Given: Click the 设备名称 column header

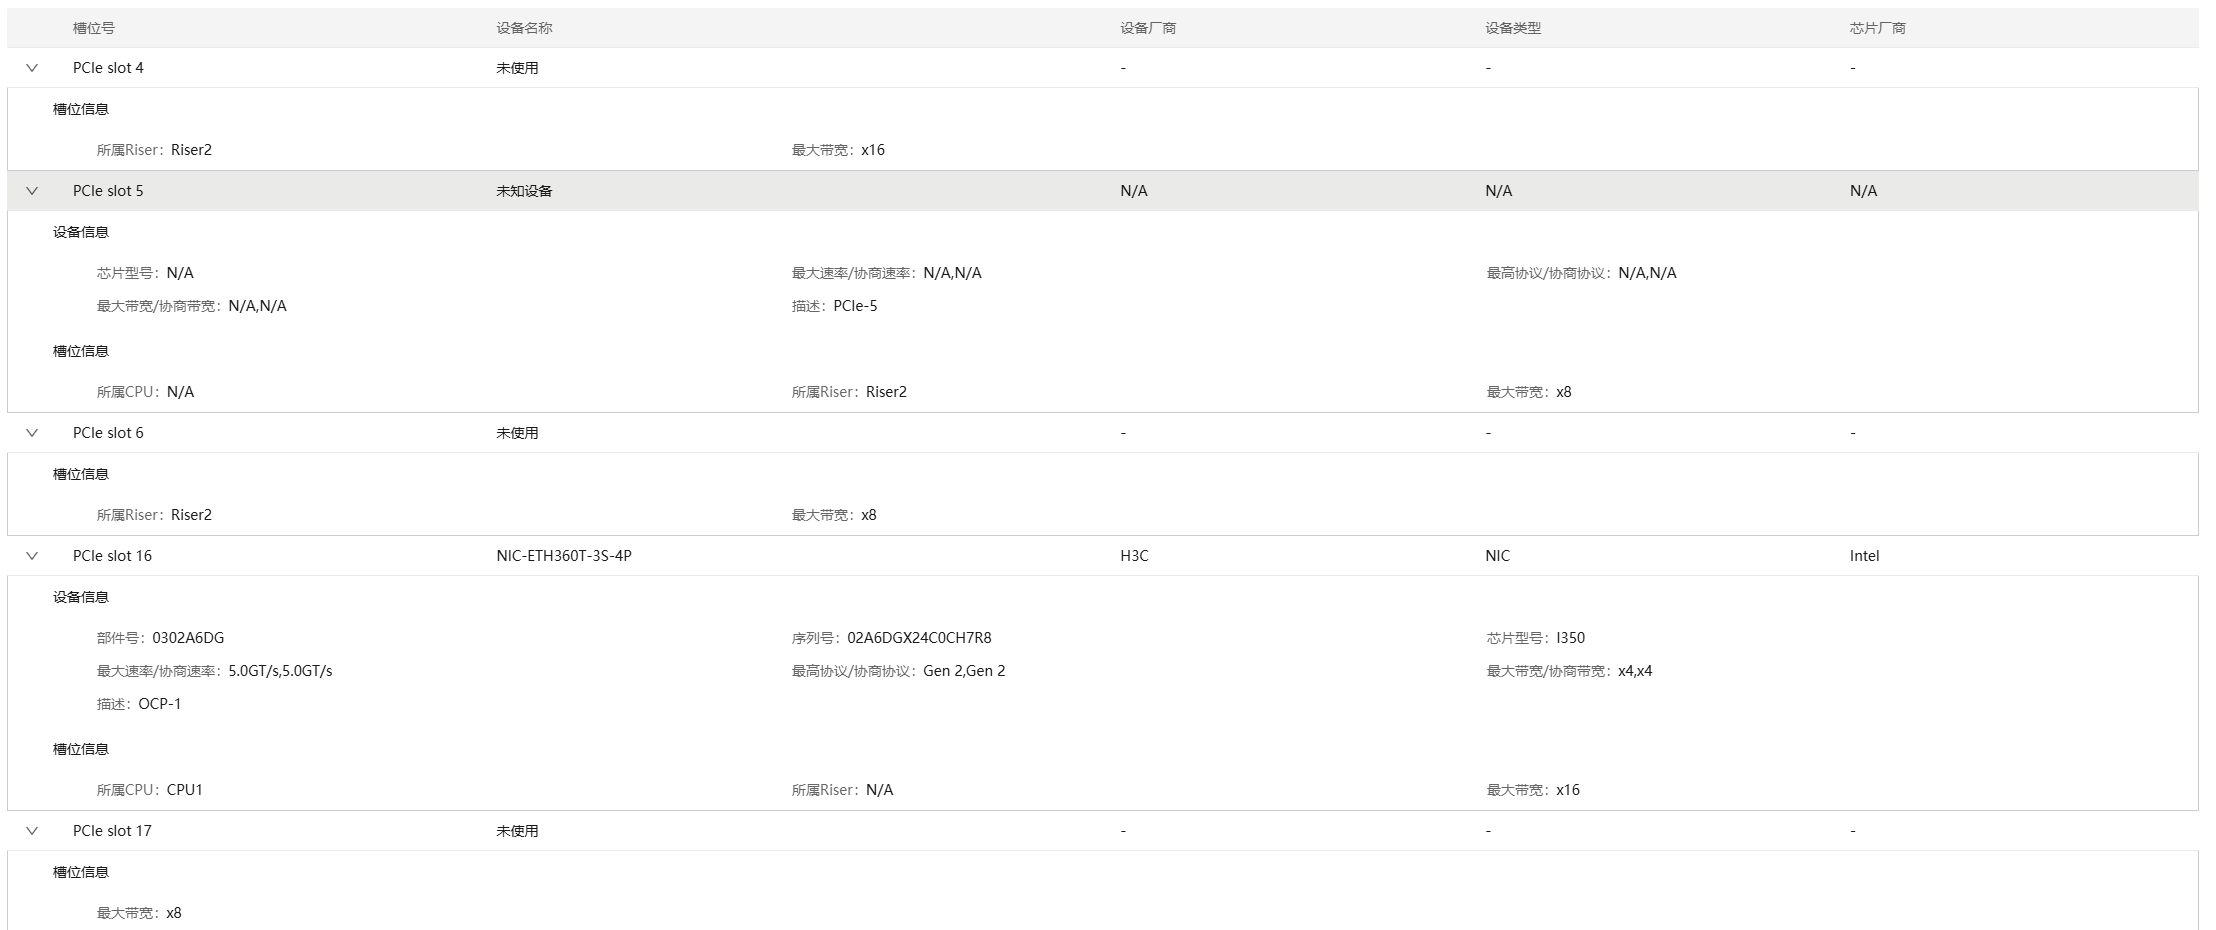Looking at the screenshot, I should point(524,28).
